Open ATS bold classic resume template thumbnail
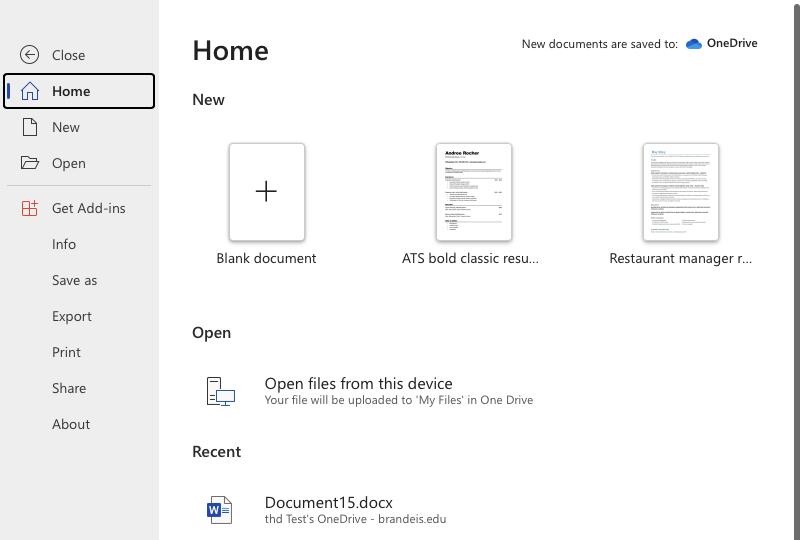 474,192
